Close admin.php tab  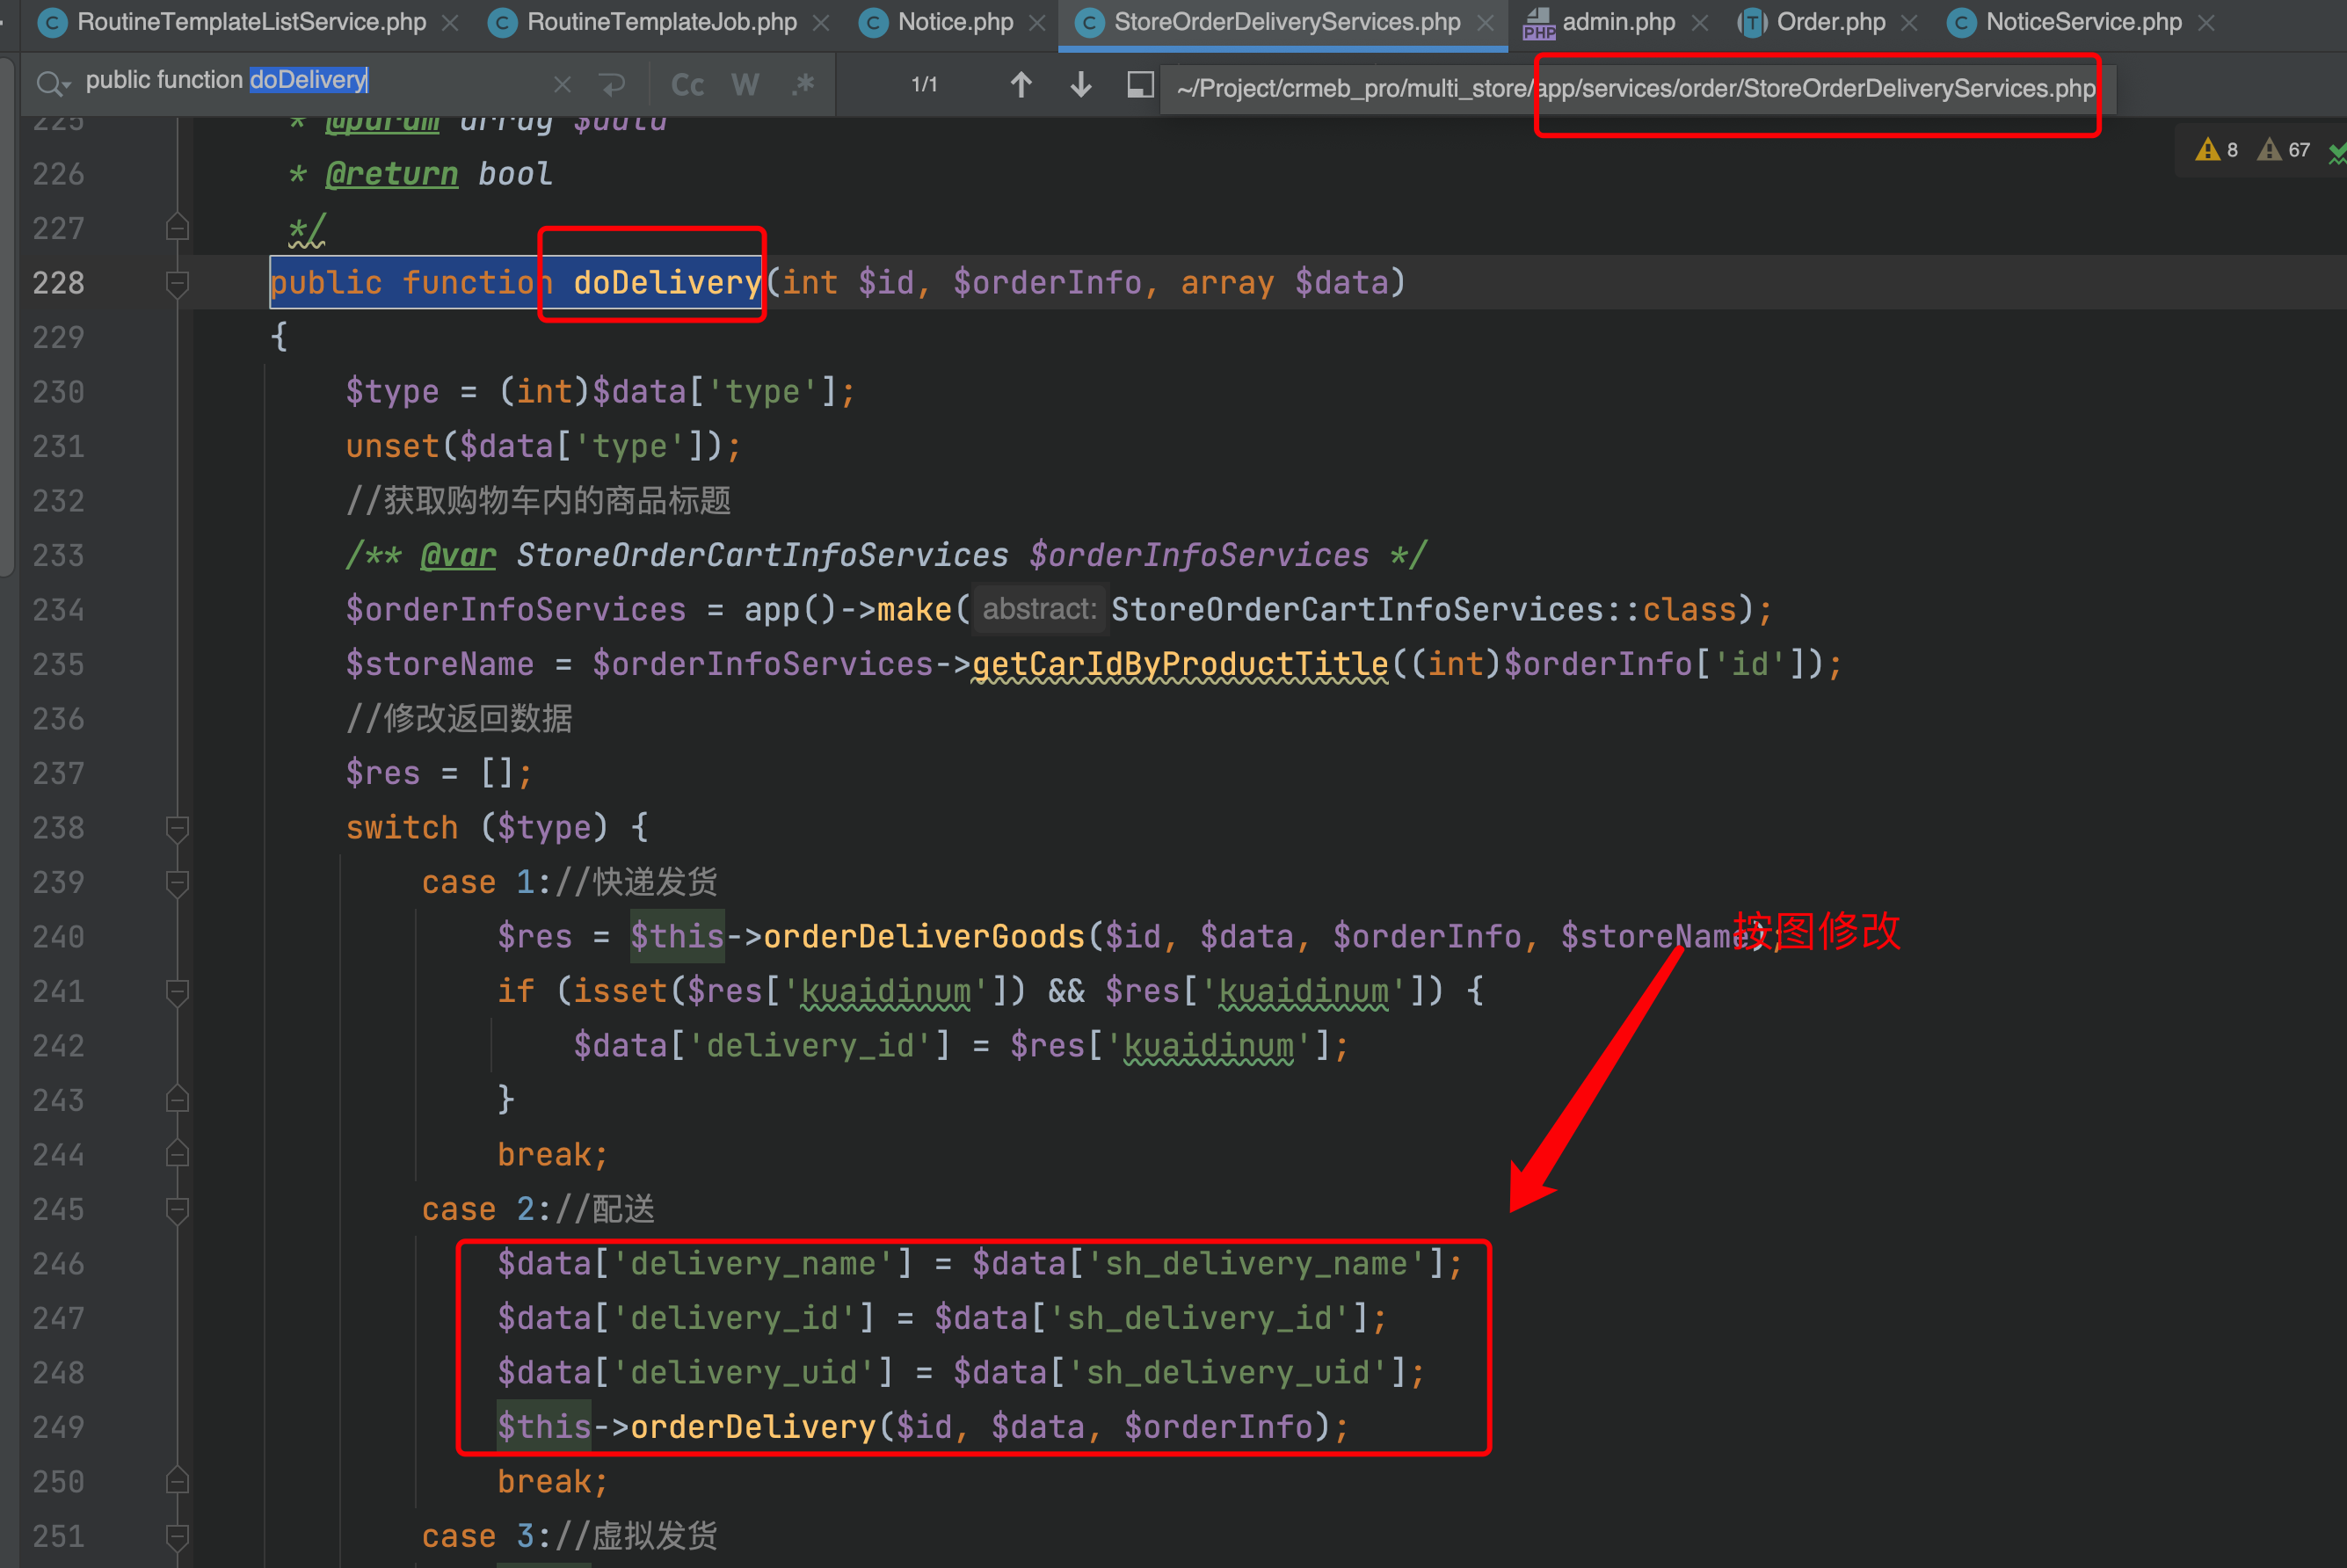coord(1699,23)
